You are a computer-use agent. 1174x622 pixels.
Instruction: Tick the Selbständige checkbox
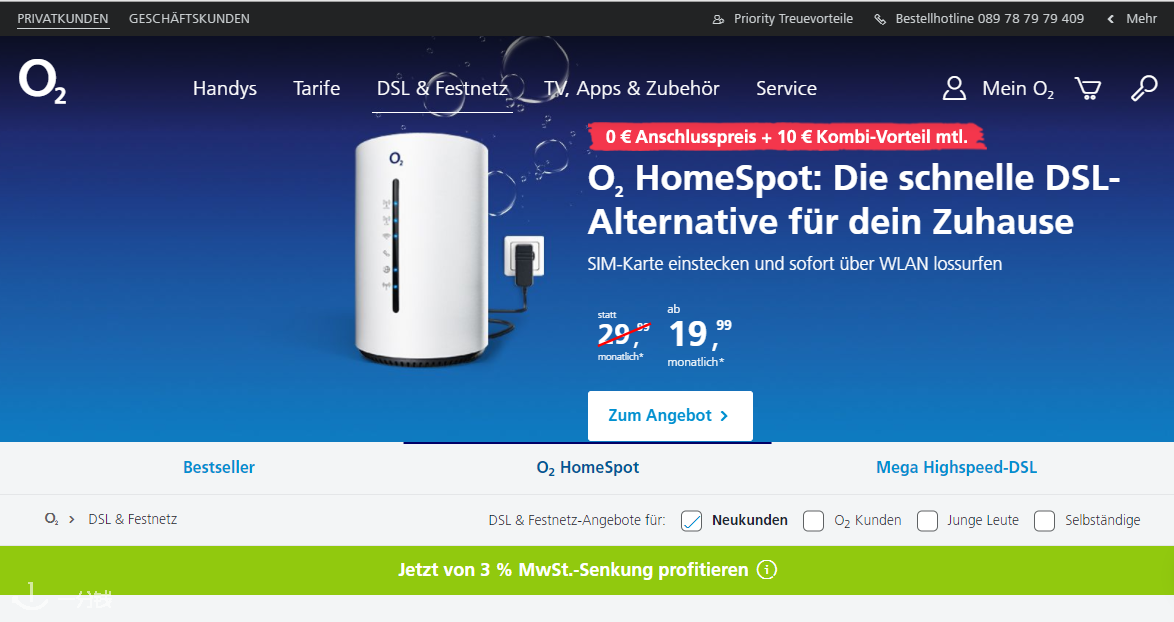[1044, 520]
